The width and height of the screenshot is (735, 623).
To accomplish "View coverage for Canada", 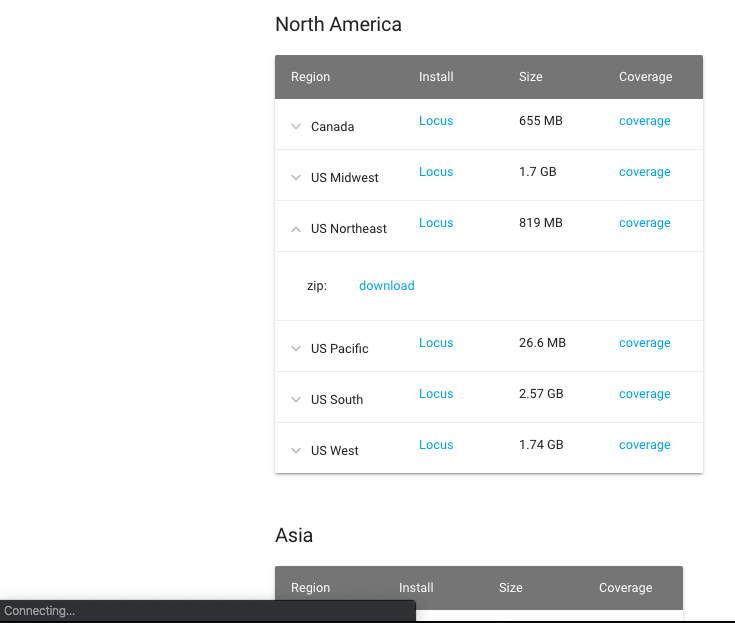I will pyautogui.click(x=644, y=121).
